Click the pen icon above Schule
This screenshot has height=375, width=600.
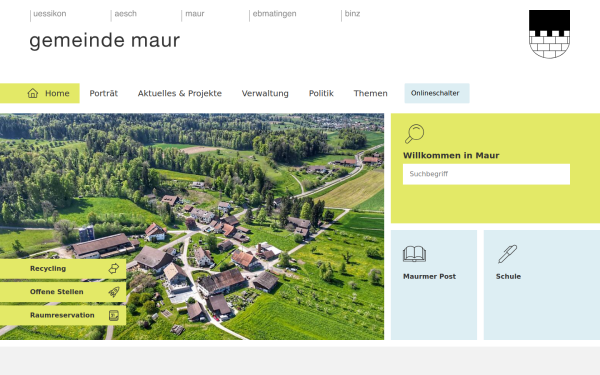click(507, 254)
